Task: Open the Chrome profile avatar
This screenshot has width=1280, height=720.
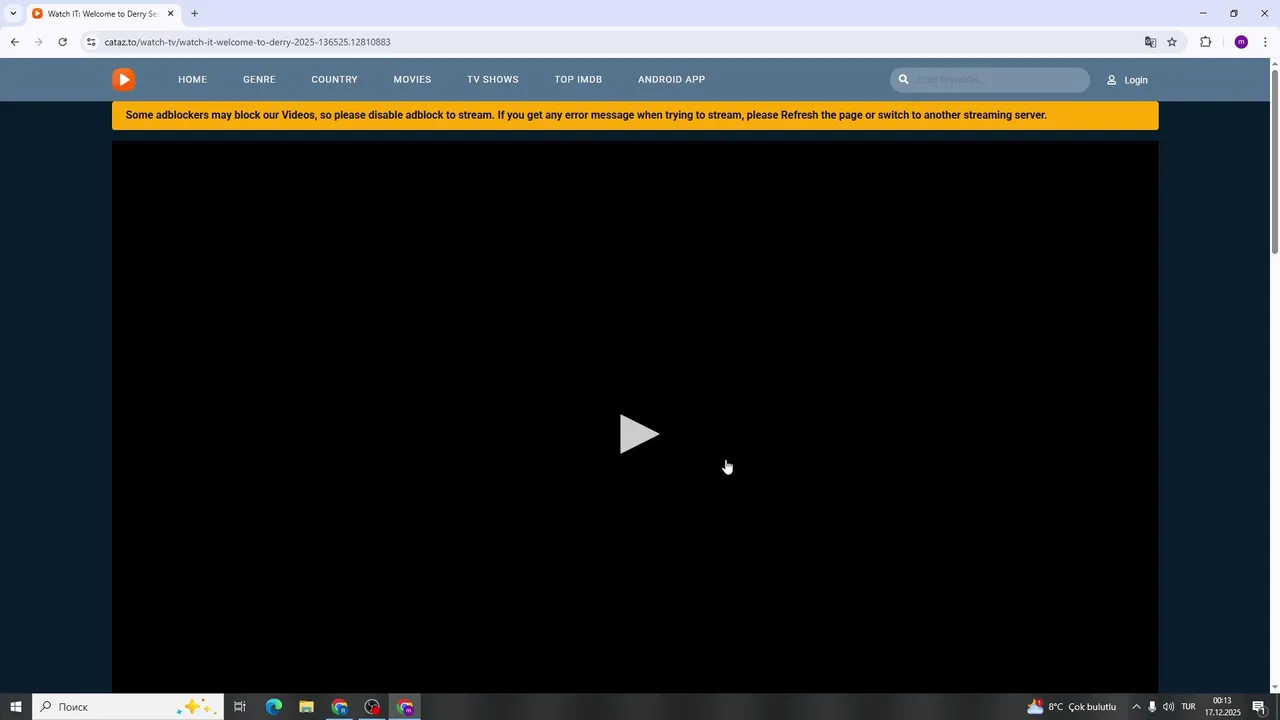Action: [x=1241, y=42]
